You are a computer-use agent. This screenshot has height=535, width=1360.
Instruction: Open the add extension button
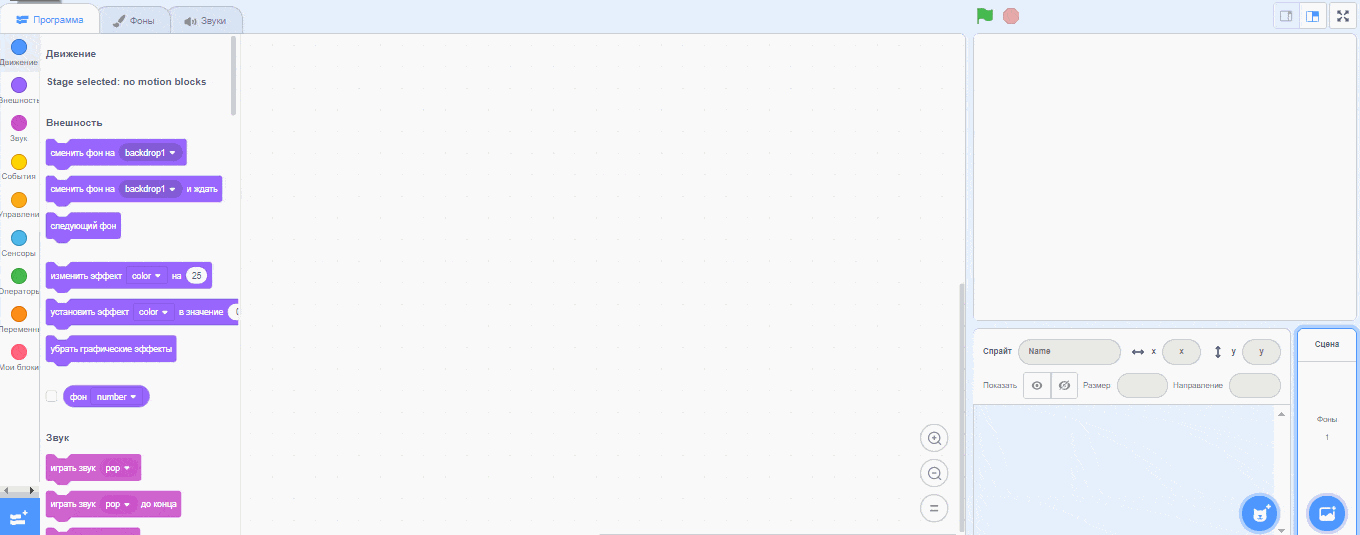19,516
